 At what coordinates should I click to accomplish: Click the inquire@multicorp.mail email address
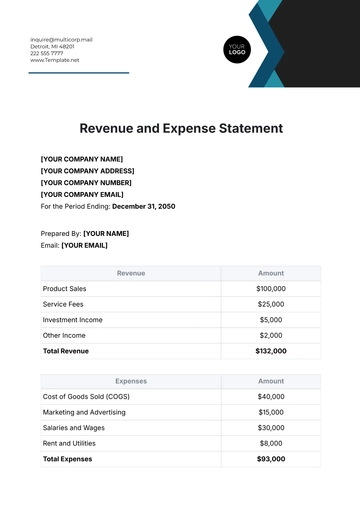(x=61, y=40)
